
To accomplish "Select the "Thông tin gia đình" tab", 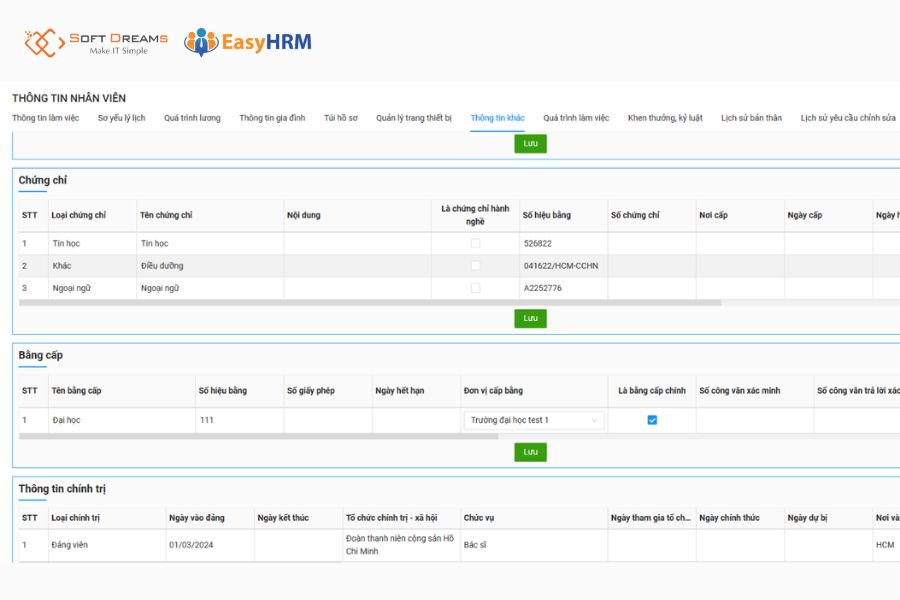I will pos(272,118).
